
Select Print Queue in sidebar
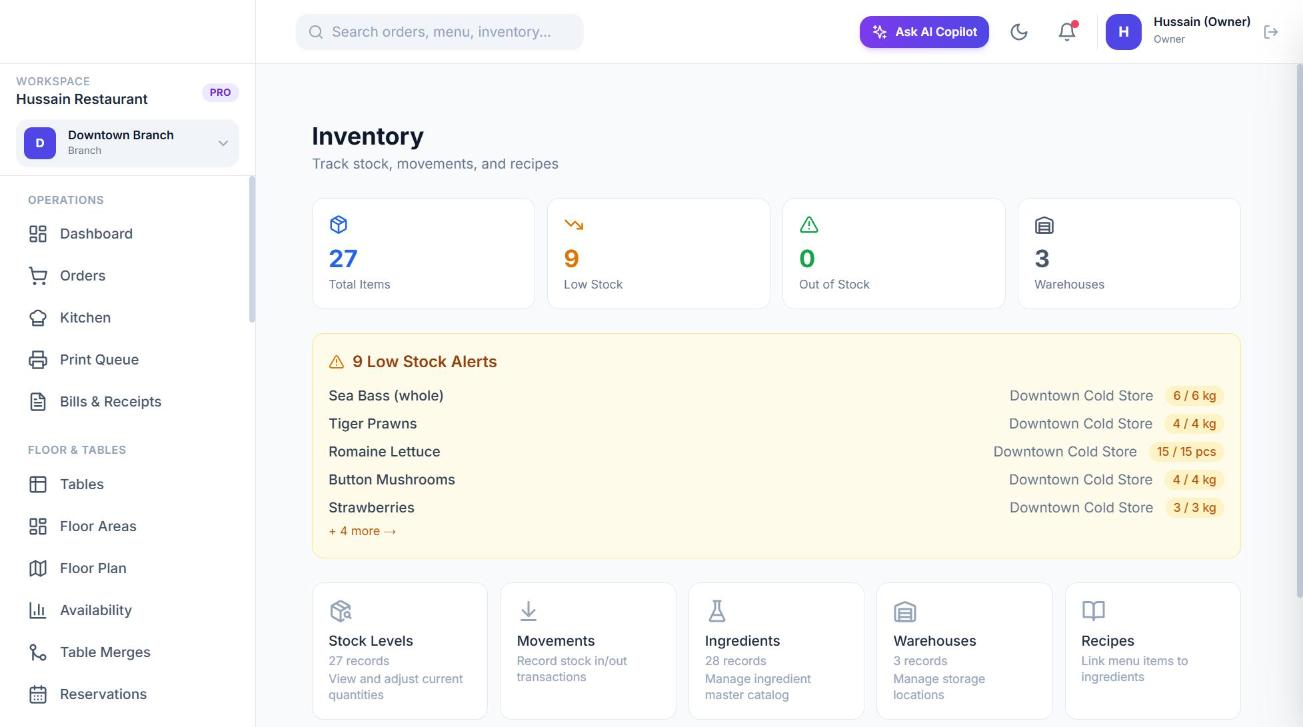pyautogui.click(x=128, y=360)
